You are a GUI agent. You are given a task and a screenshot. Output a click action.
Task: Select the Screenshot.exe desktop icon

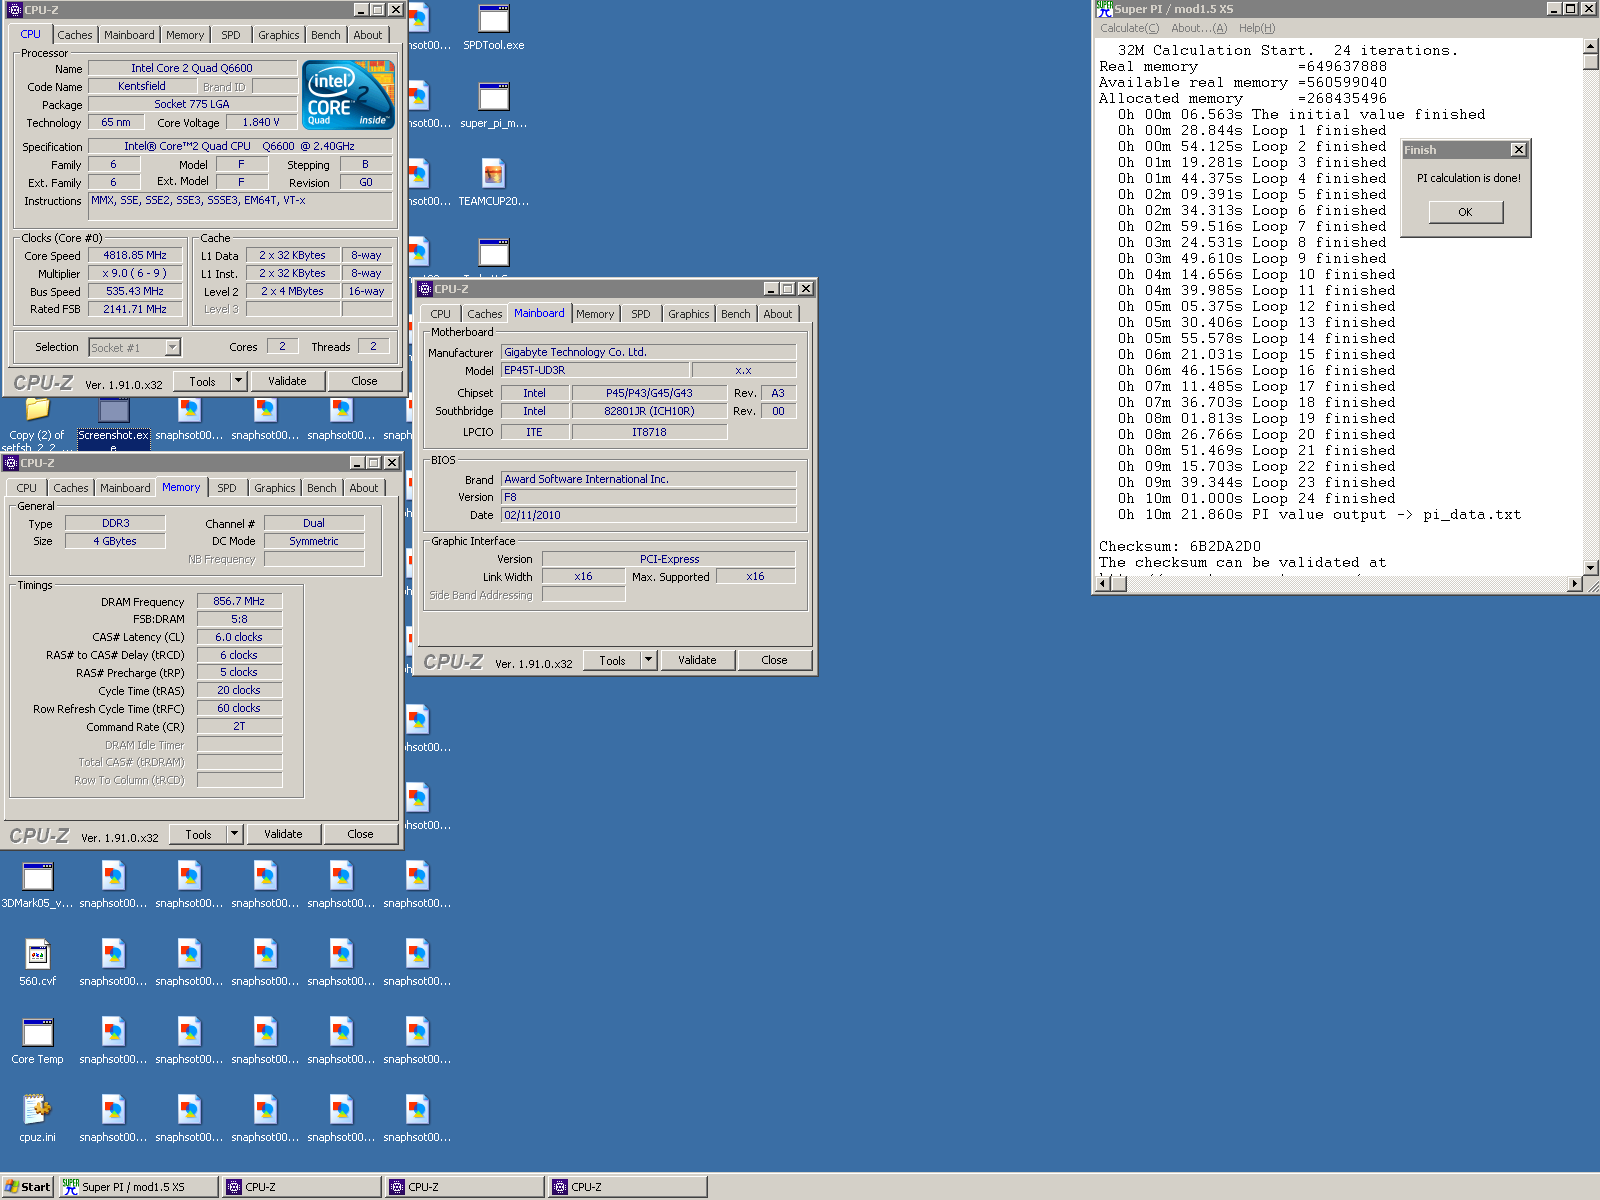click(x=113, y=422)
